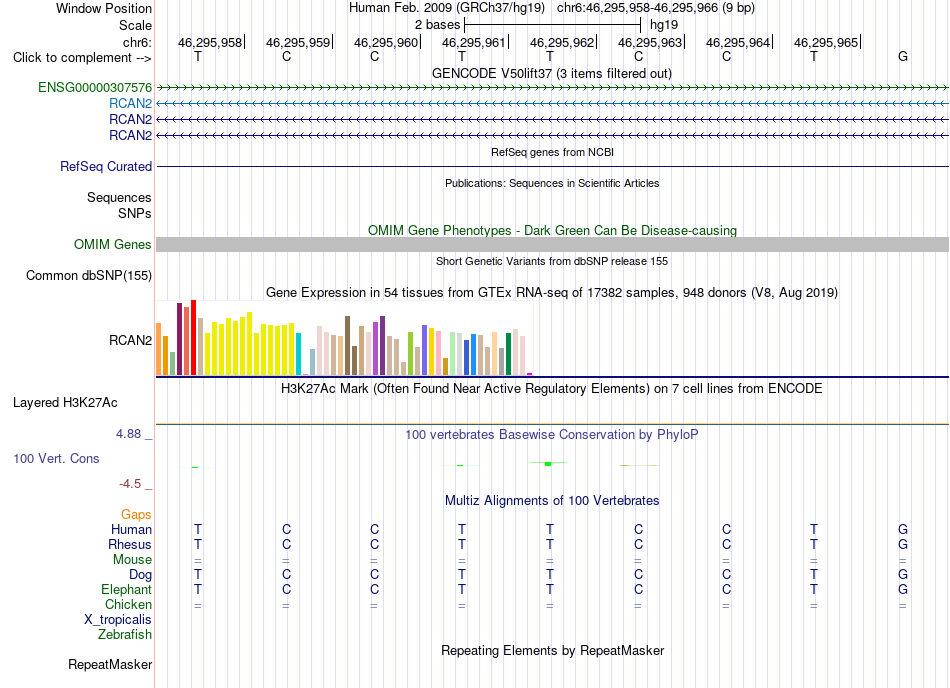Click the Sequences track label
The height and width of the screenshot is (688, 950).
point(119,197)
